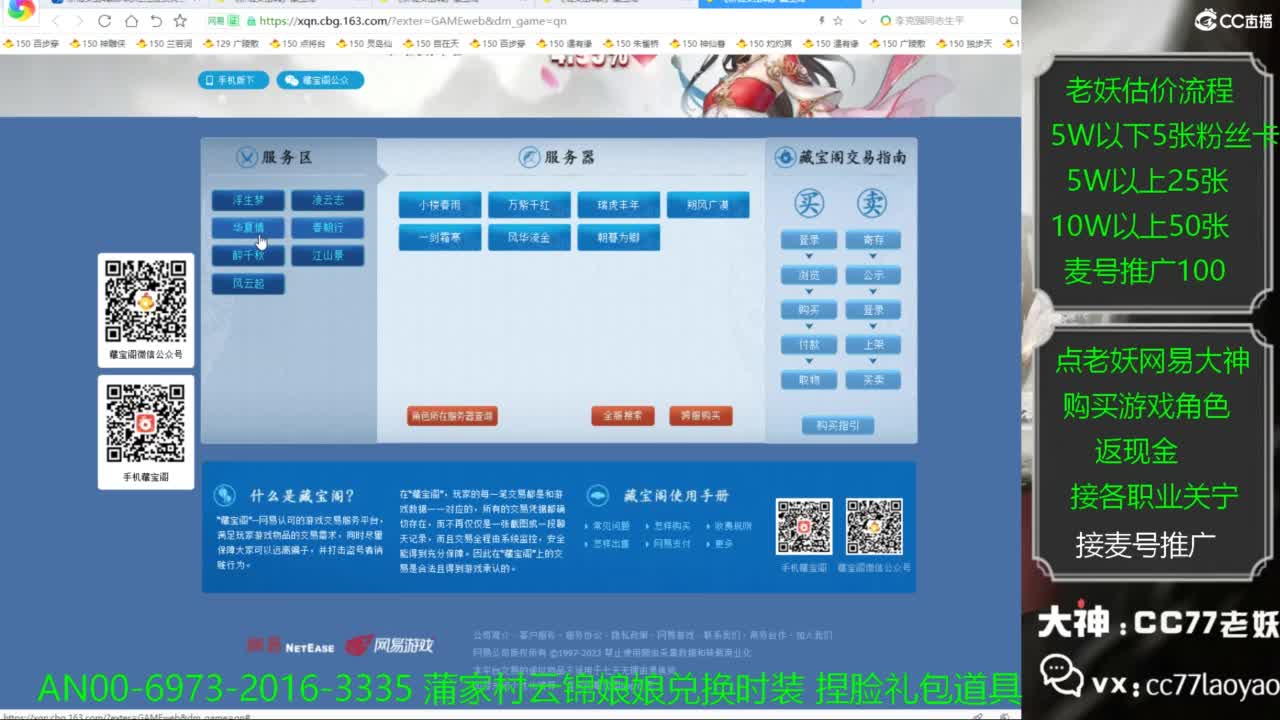Click the 手机版下 mobile download button

coord(233,80)
